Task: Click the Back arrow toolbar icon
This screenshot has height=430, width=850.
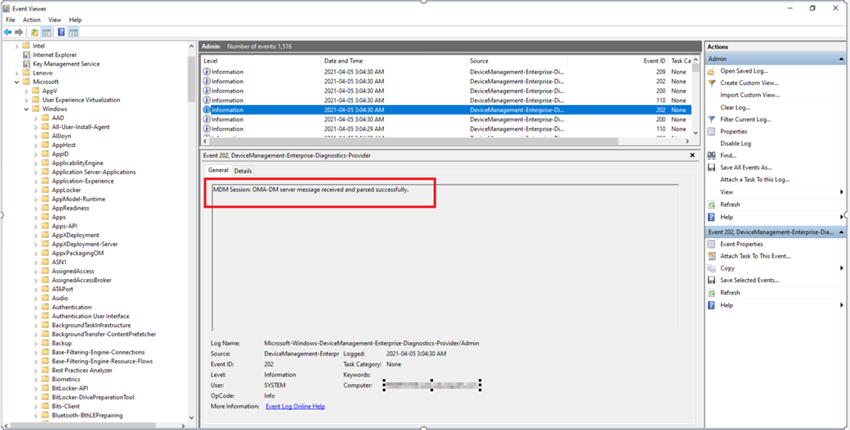Action: [8, 33]
